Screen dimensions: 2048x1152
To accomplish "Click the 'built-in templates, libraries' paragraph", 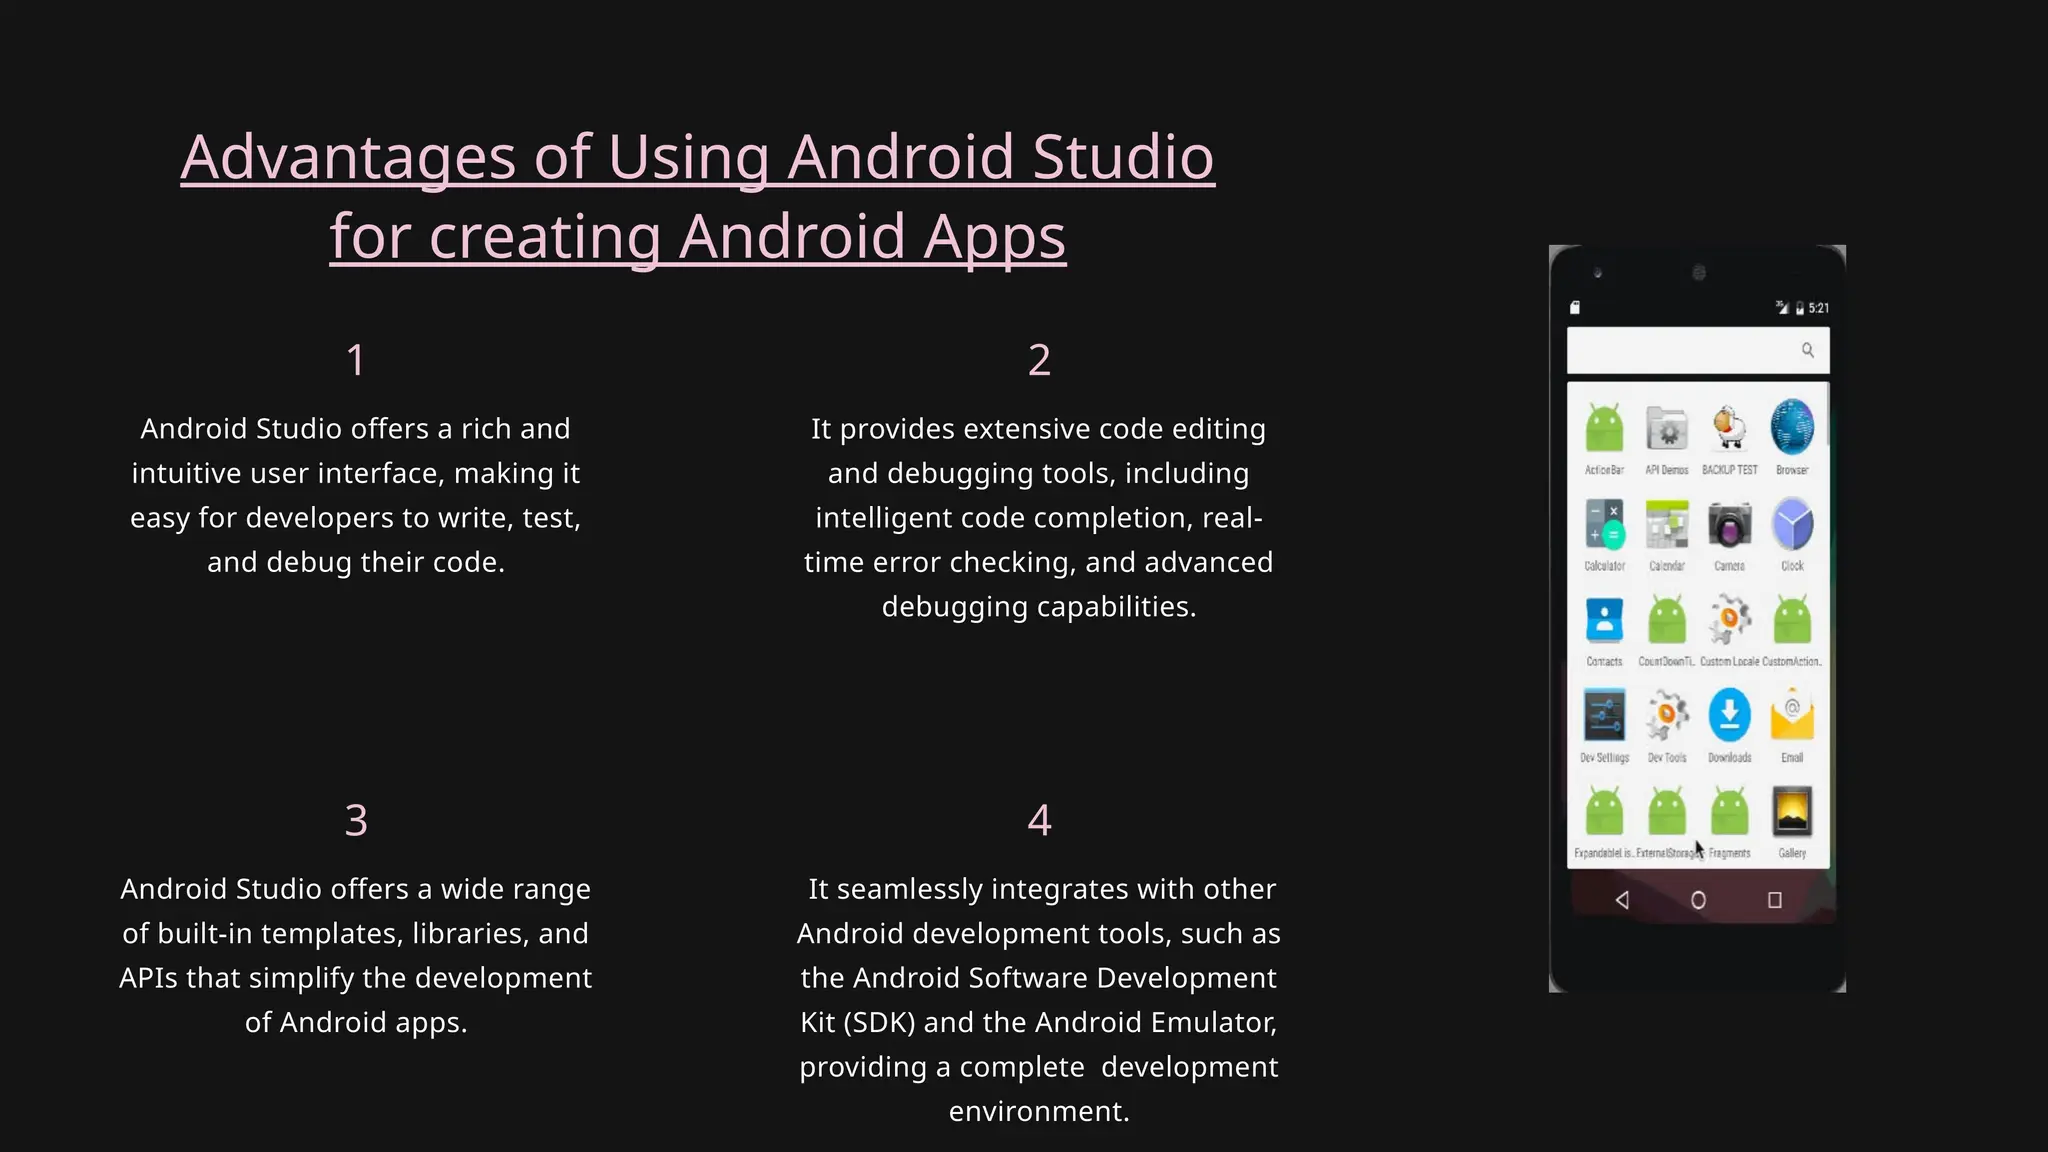I will tap(356, 955).
